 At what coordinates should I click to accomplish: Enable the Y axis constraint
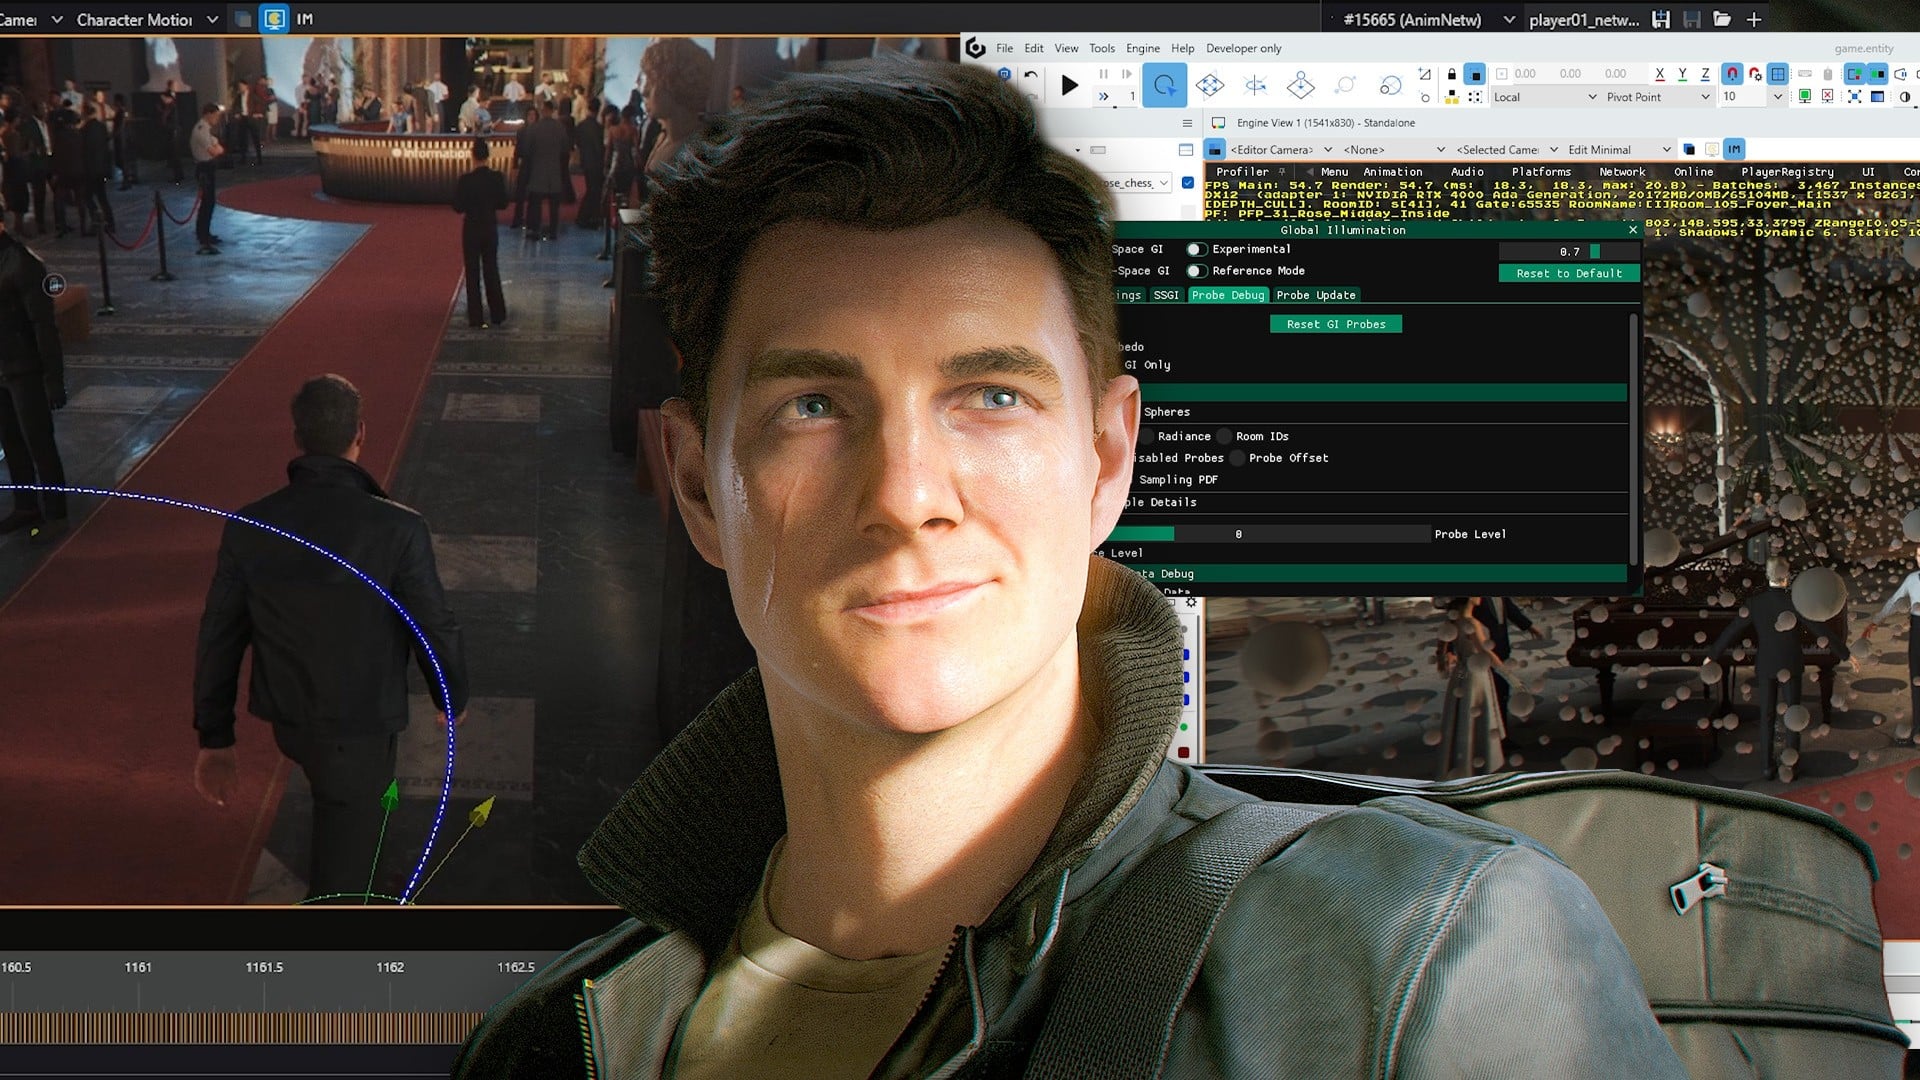click(1682, 74)
